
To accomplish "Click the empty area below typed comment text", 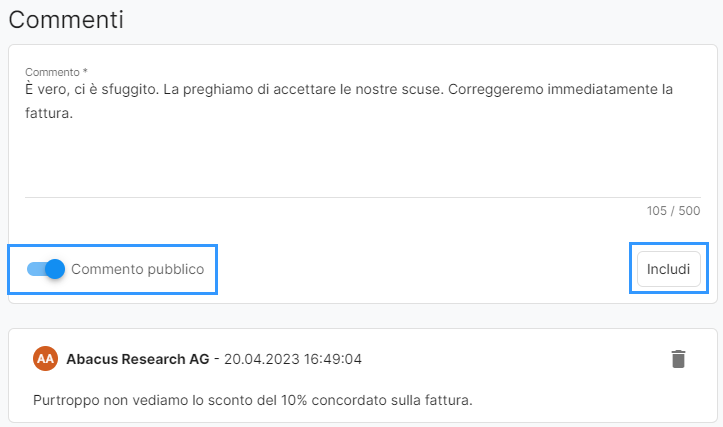I will click(363, 159).
